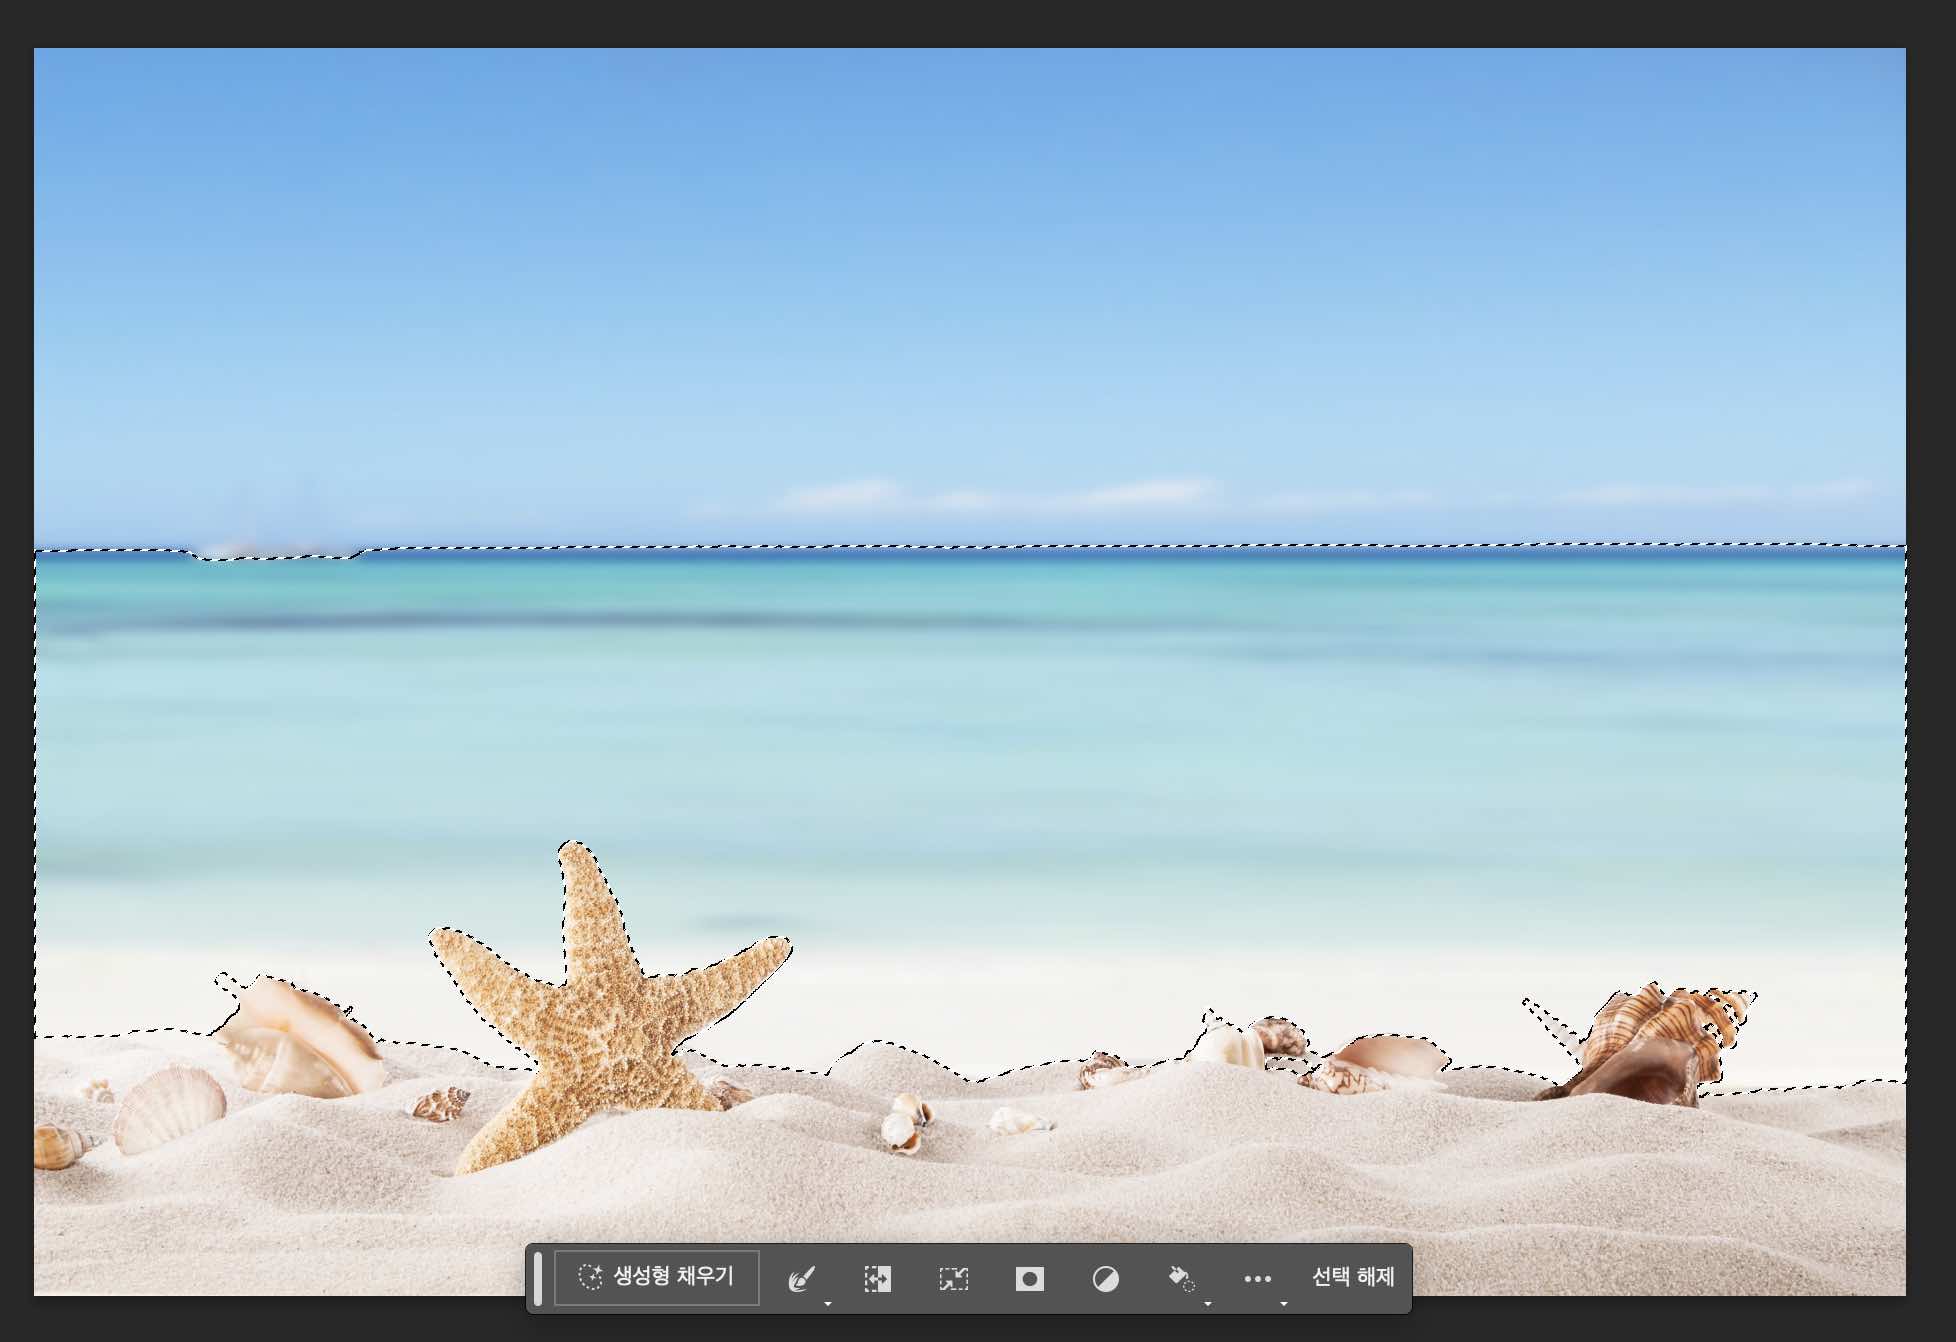Click the transform selection icon
1956x1342 pixels.
(953, 1278)
